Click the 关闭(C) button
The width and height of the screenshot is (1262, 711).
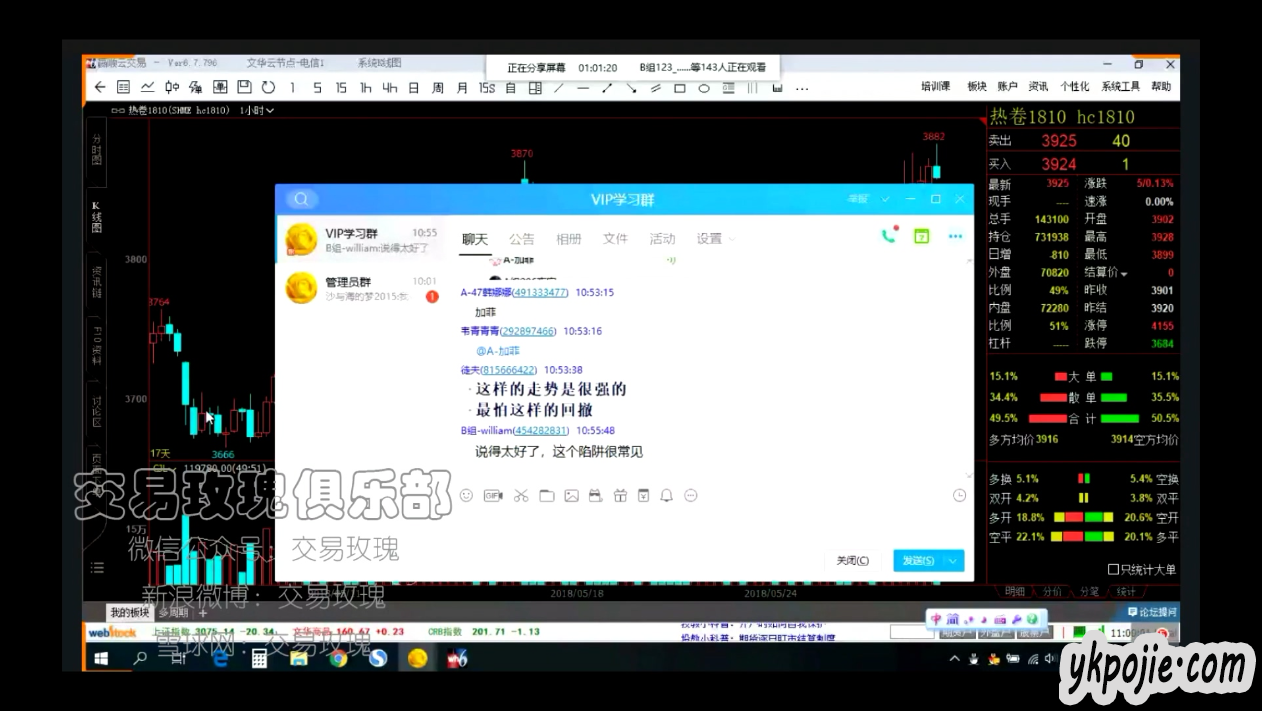852,561
